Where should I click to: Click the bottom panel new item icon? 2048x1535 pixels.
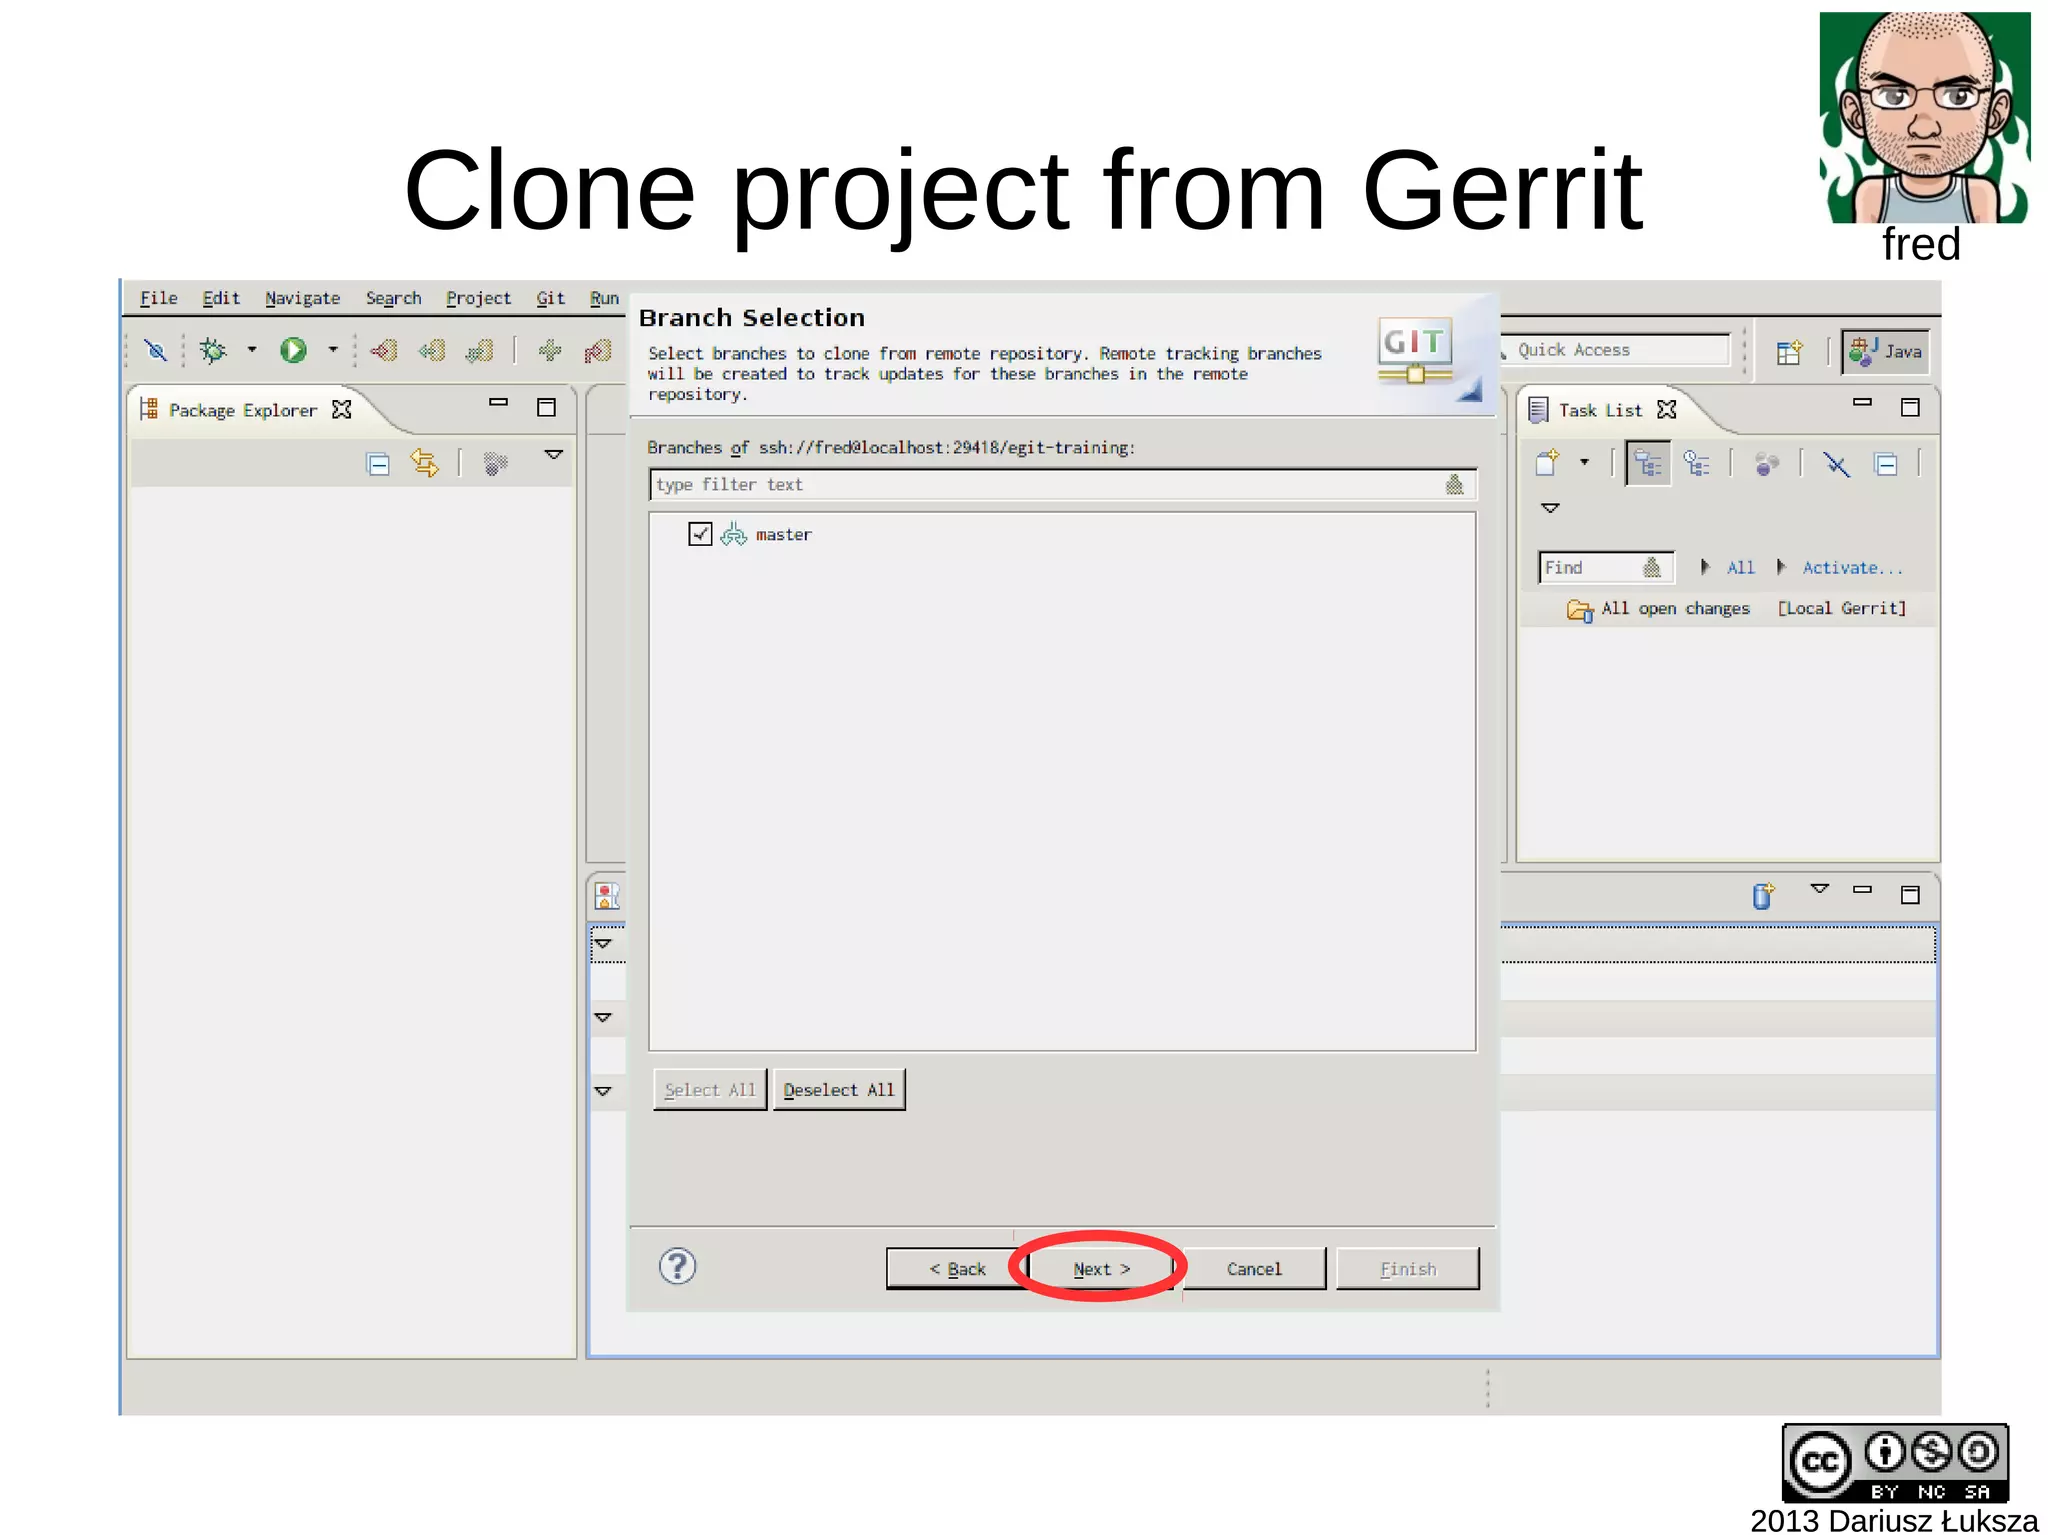(x=1763, y=894)
